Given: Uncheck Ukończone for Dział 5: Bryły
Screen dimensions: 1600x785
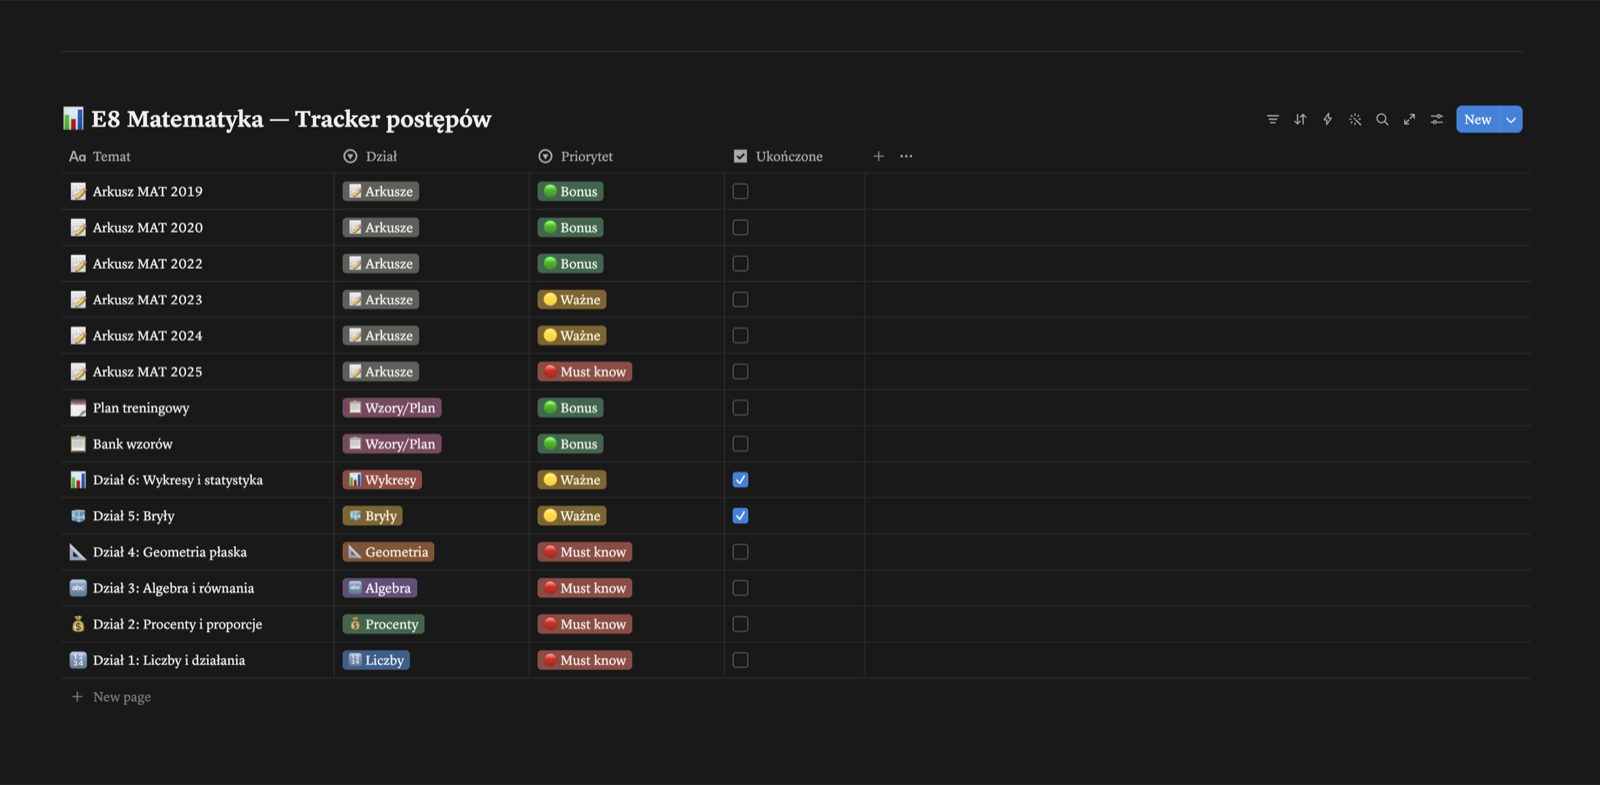Looking at the screenshot, I should click(740, 516).
